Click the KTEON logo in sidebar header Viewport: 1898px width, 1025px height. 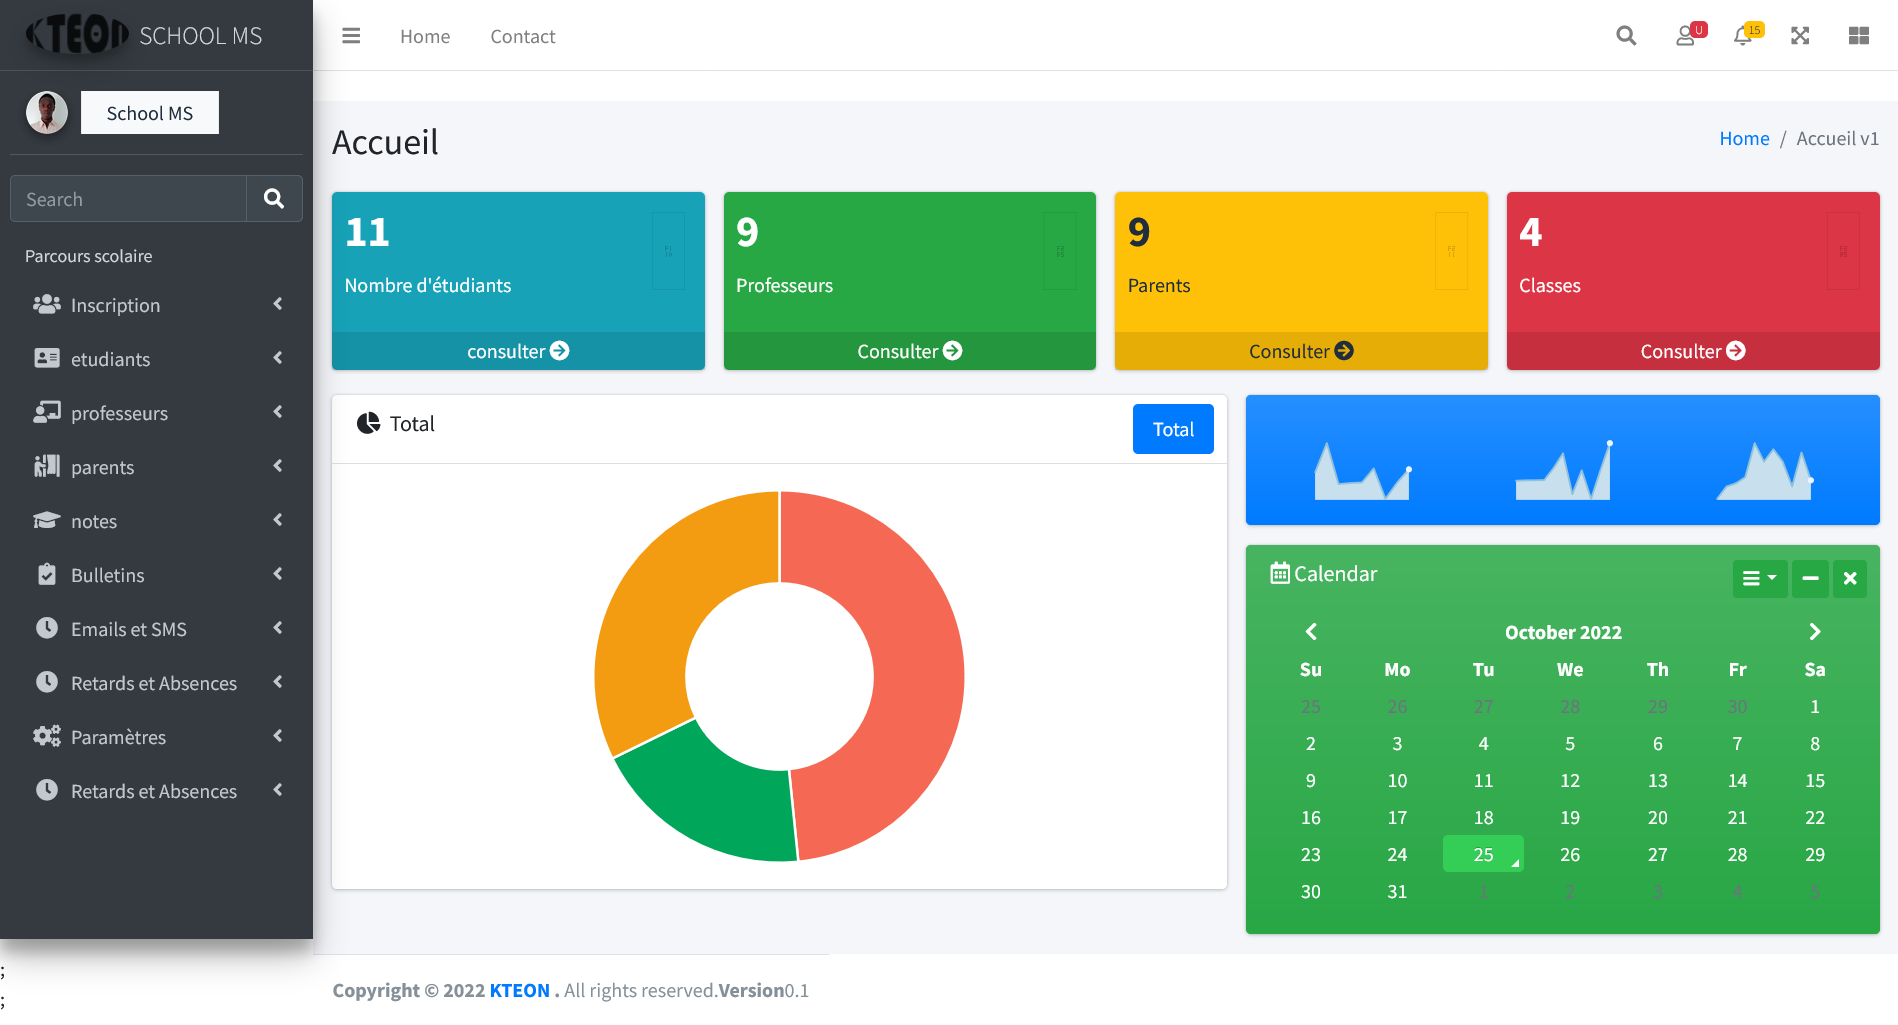click(78, 35)
